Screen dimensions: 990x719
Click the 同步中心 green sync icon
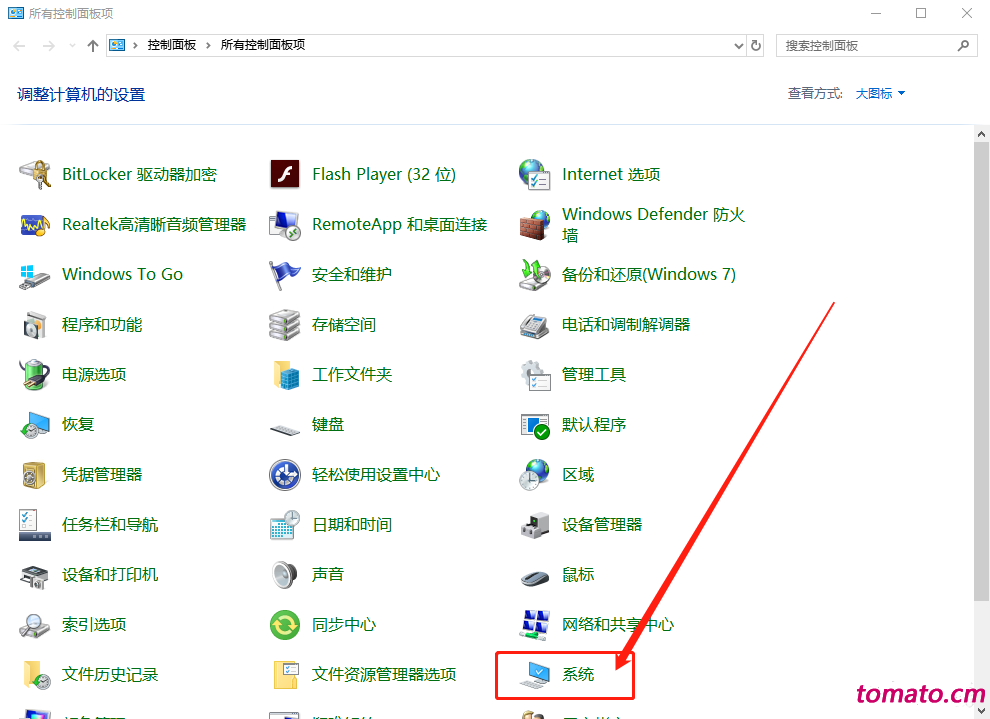coord(285,625)
